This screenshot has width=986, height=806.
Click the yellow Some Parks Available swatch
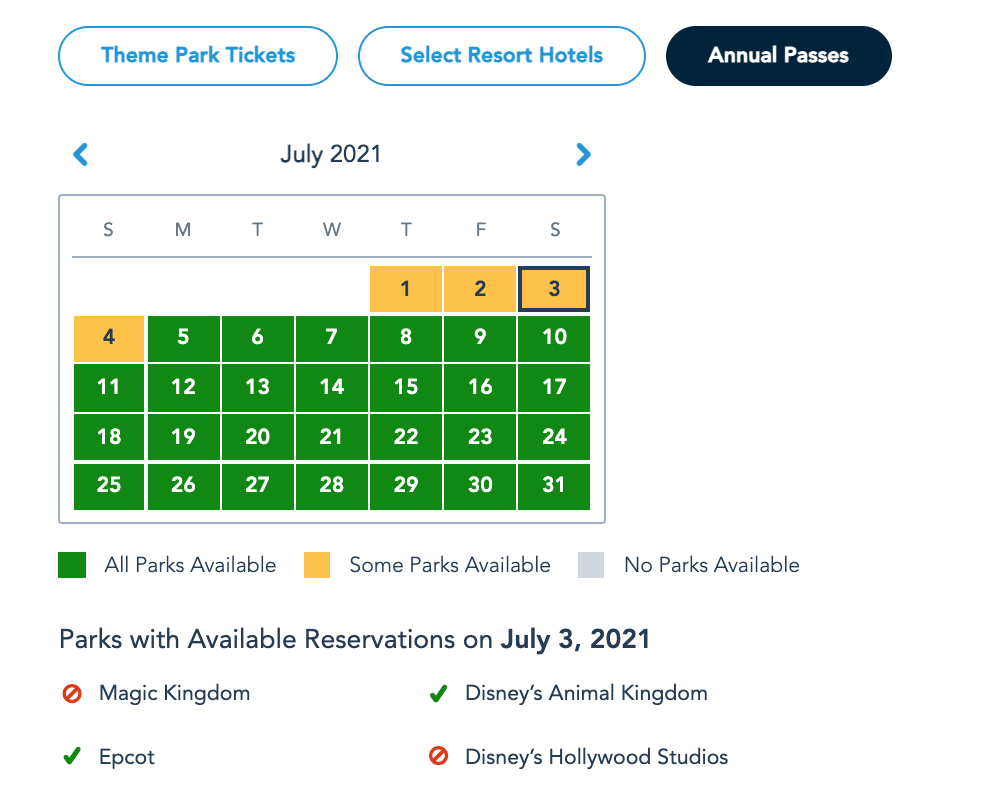317,565
